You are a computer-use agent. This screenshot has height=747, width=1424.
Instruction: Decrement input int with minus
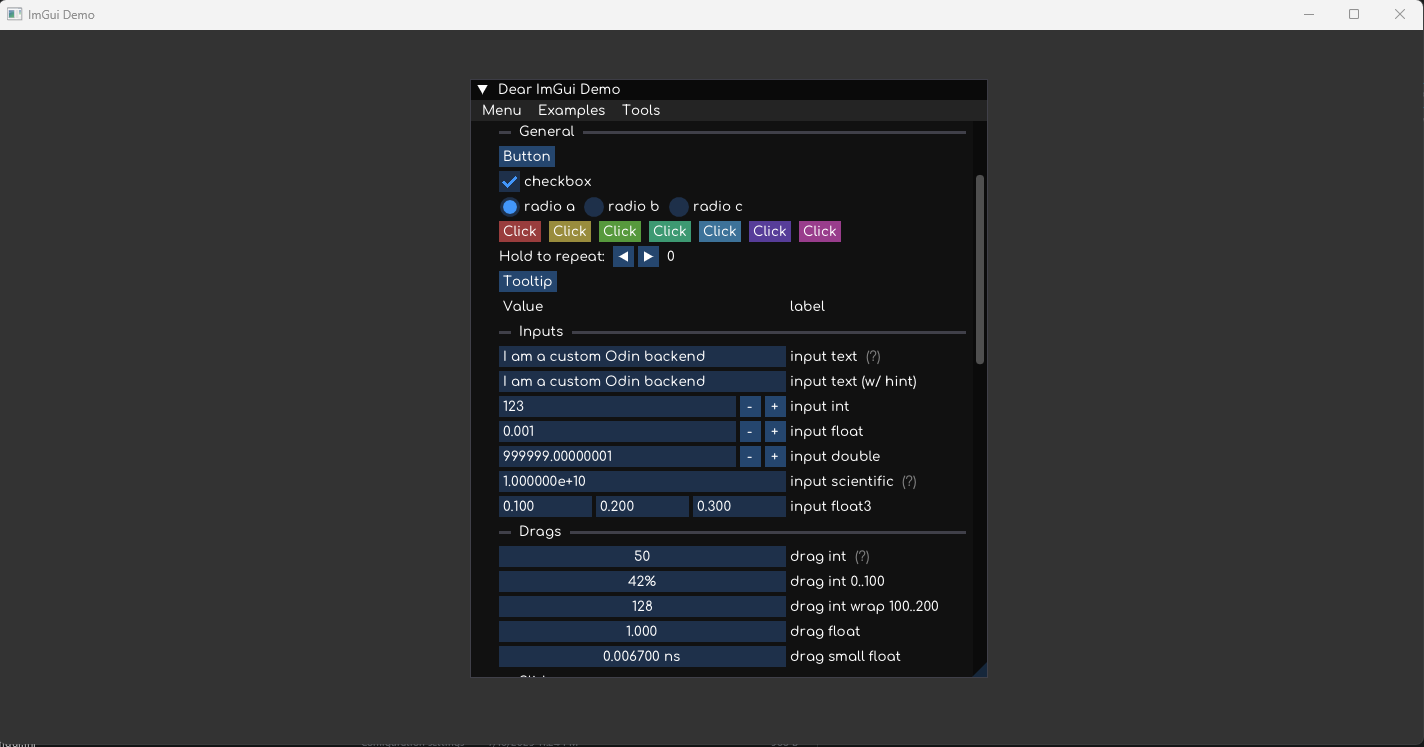tap(750, 406)
